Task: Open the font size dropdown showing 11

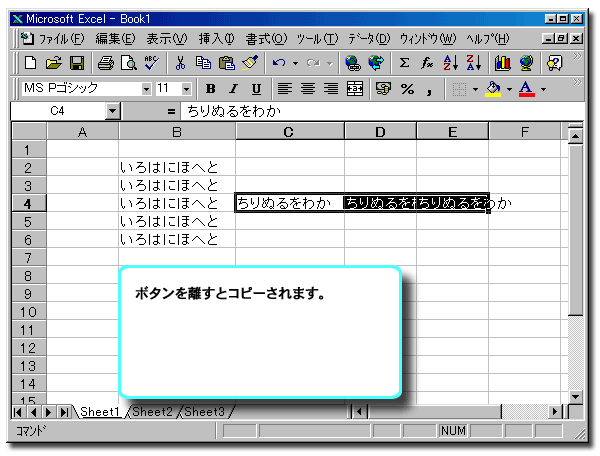Action: (186, 89)
